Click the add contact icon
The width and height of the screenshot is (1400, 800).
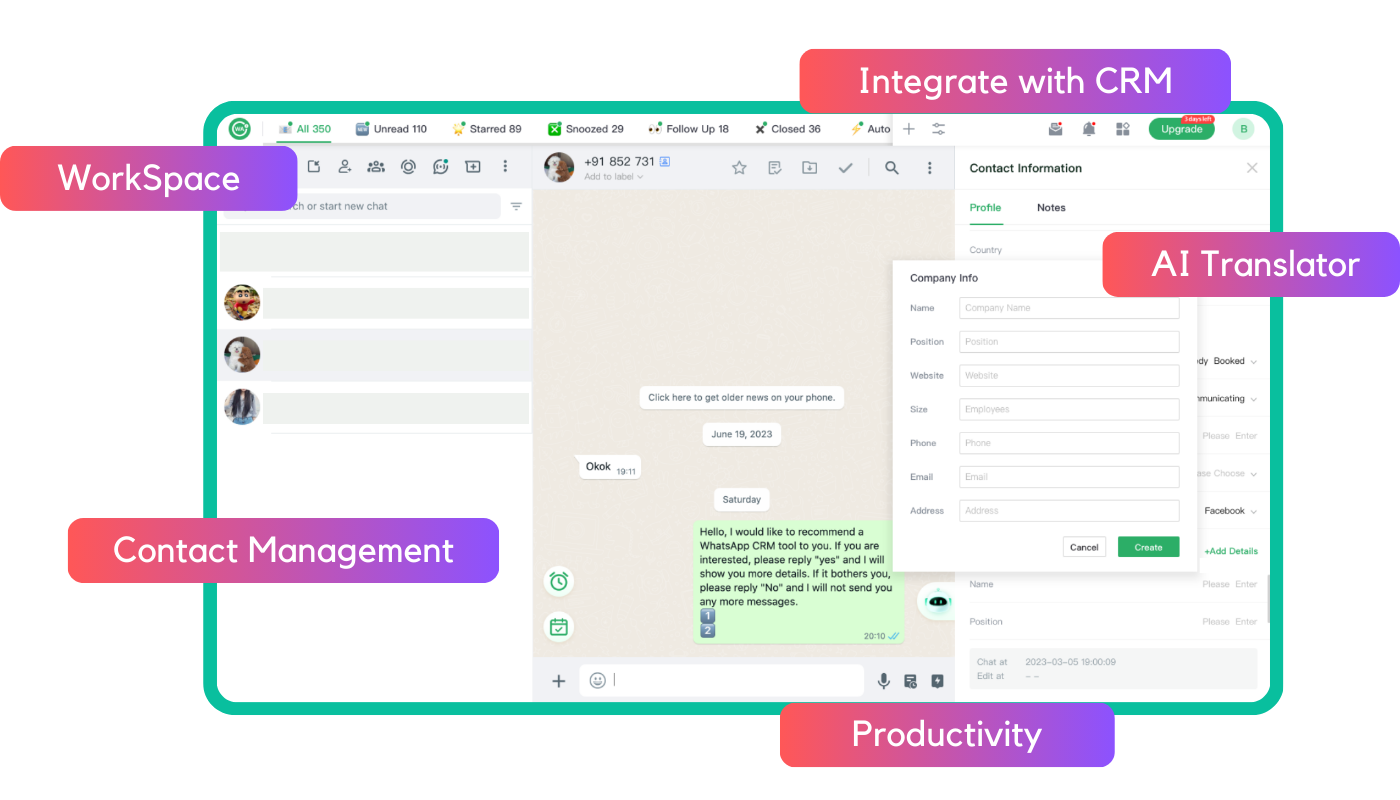tap(345, 167)
